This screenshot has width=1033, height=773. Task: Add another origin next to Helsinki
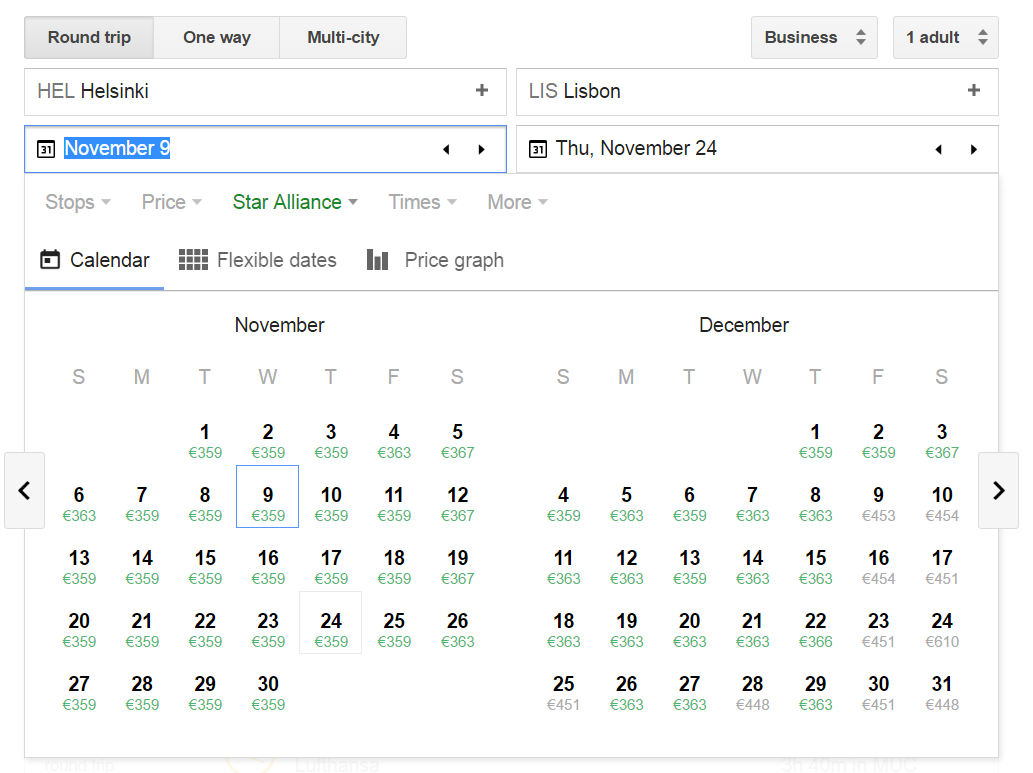tap(482, 90)
